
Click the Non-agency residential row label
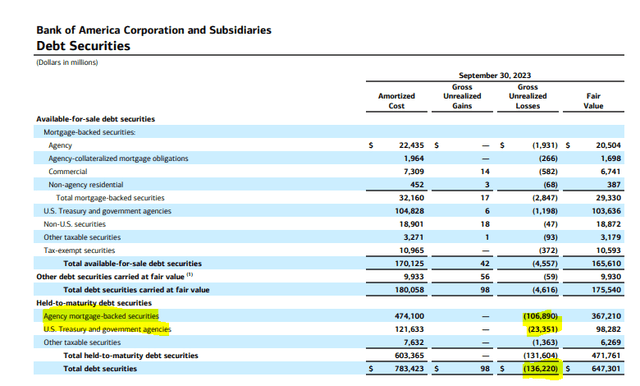(86, 185)
